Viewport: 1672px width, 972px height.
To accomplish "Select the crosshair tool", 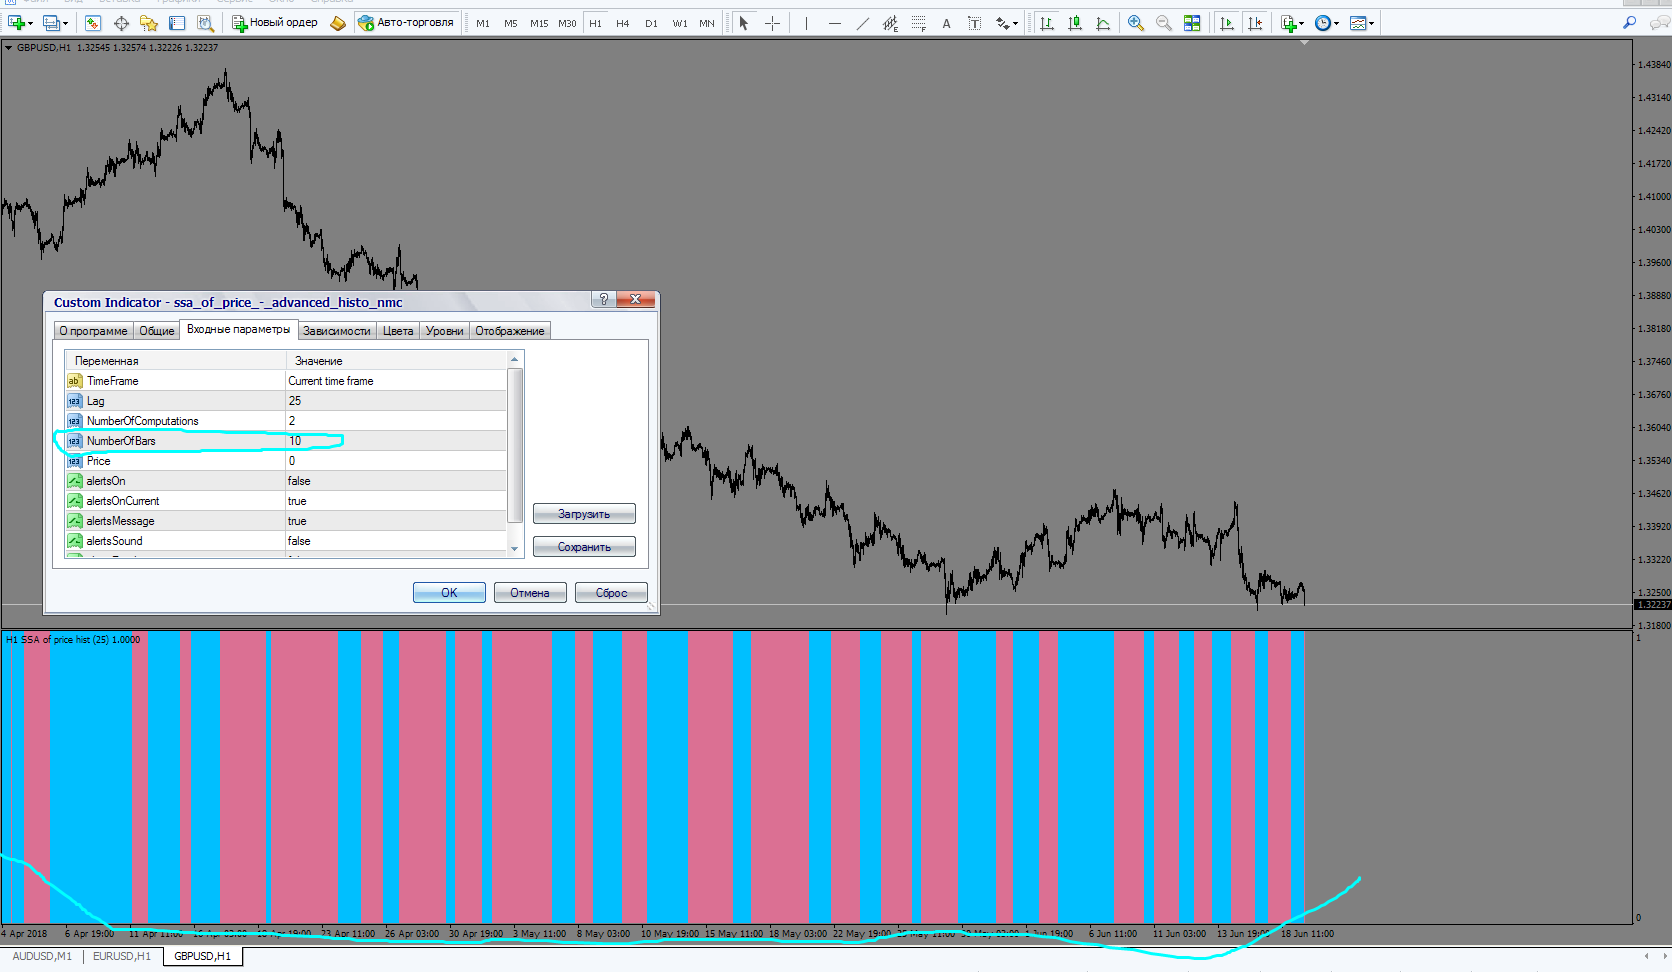I will [772, 23].
